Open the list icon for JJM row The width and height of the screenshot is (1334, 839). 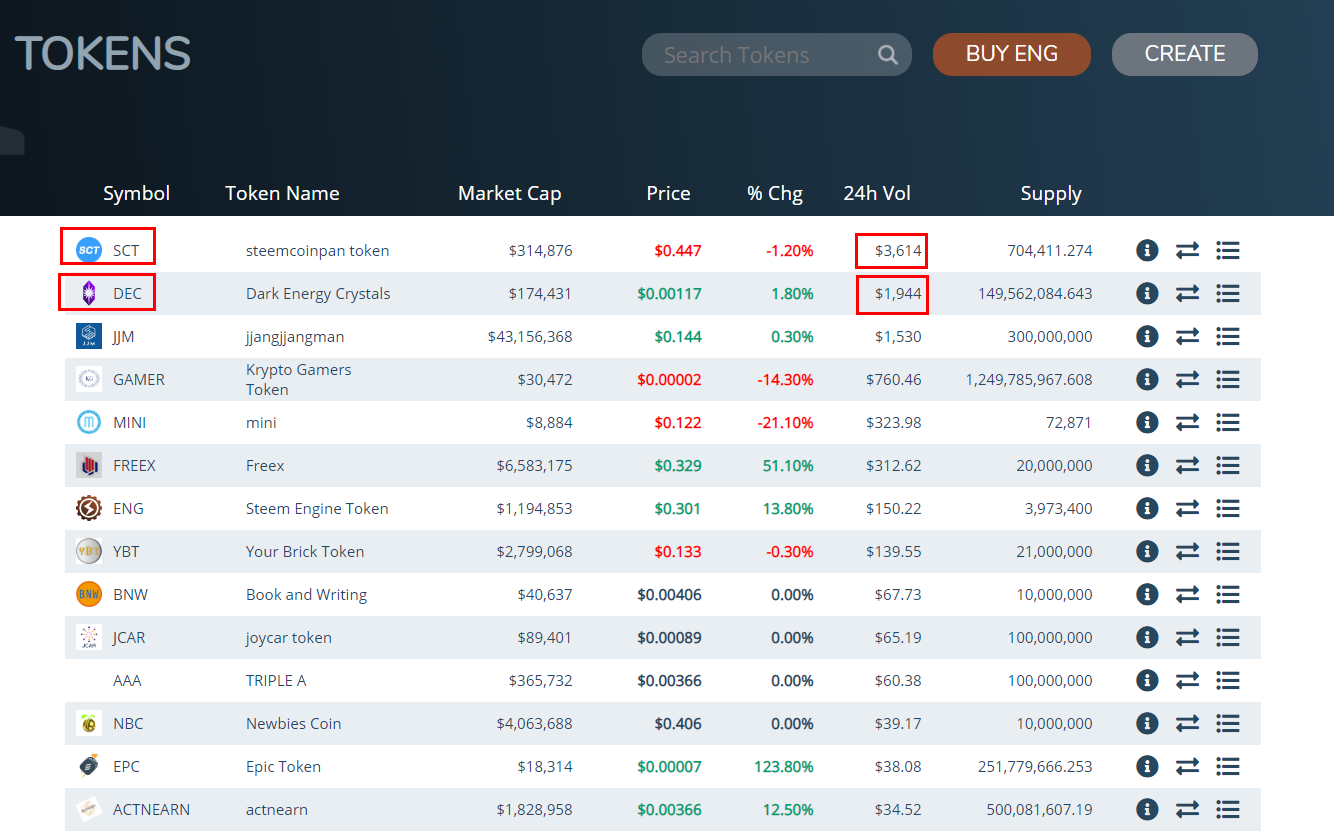[1228, 336]
